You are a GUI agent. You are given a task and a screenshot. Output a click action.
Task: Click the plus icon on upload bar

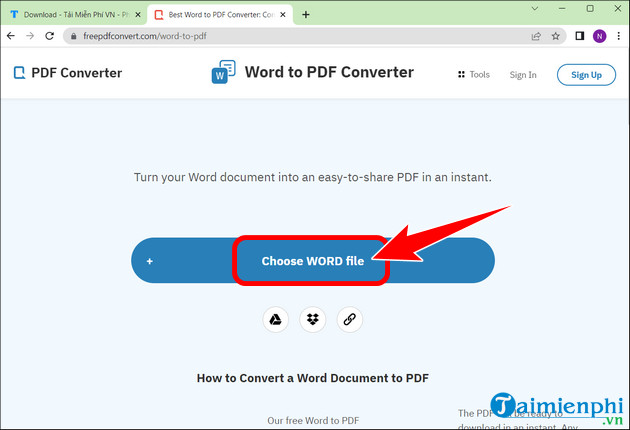click(x=149, y=262)
